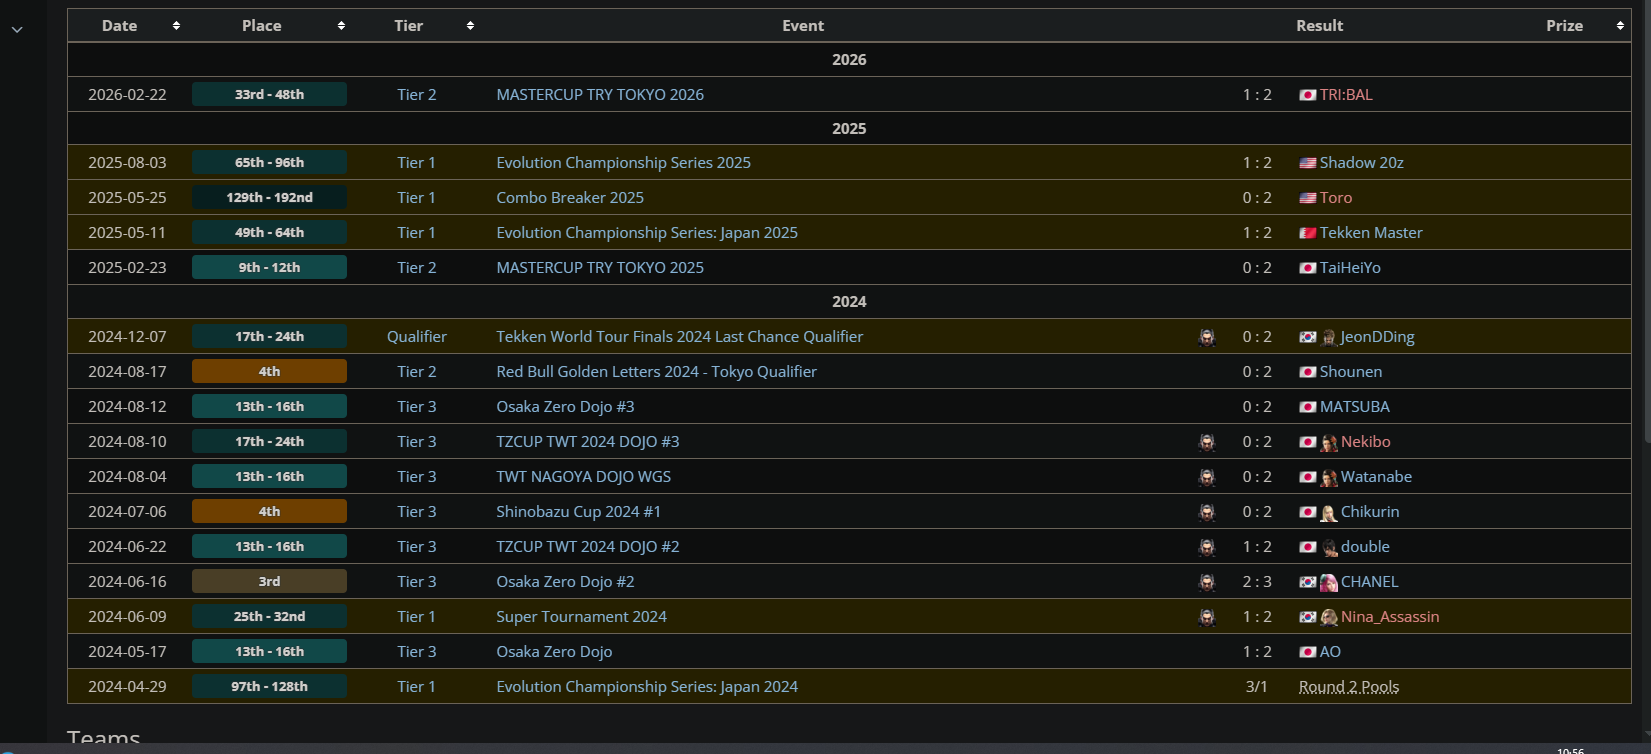Image resolution: width=1651 pixels, height=754 pixels.
Task: Click the character icon in the Super Tournament 2024 event row
Action: tap(1207, 617)
